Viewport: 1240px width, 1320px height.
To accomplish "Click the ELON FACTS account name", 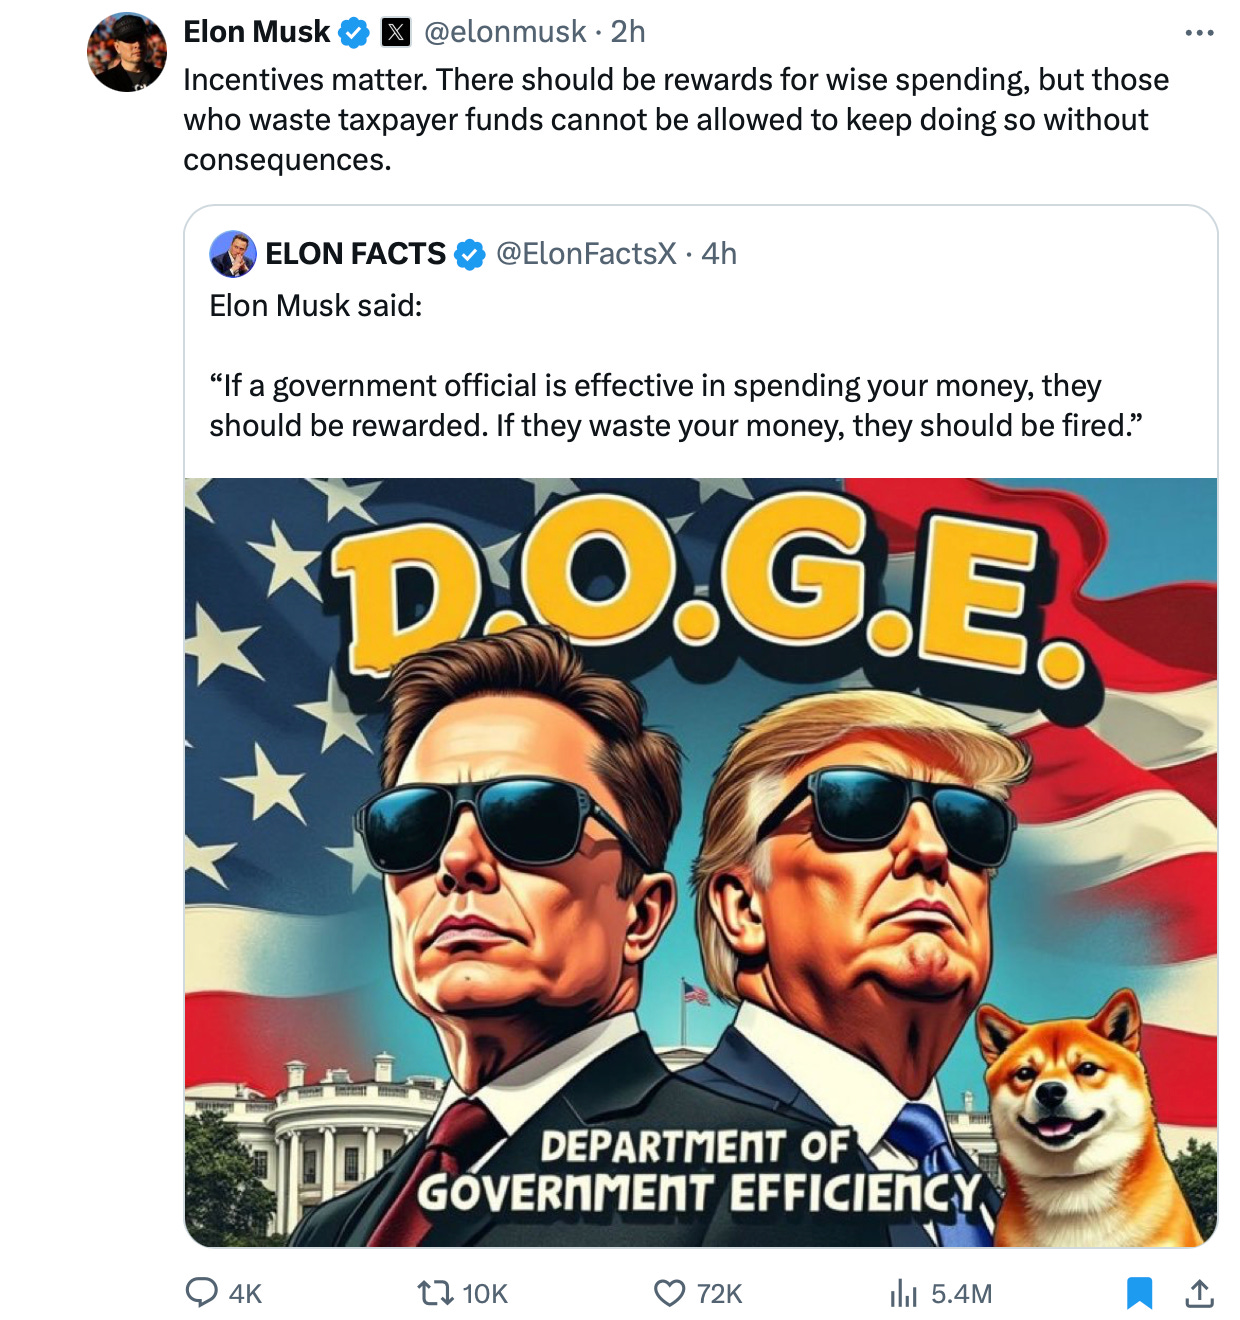I will pyautogui.click(x=355, y=254).
